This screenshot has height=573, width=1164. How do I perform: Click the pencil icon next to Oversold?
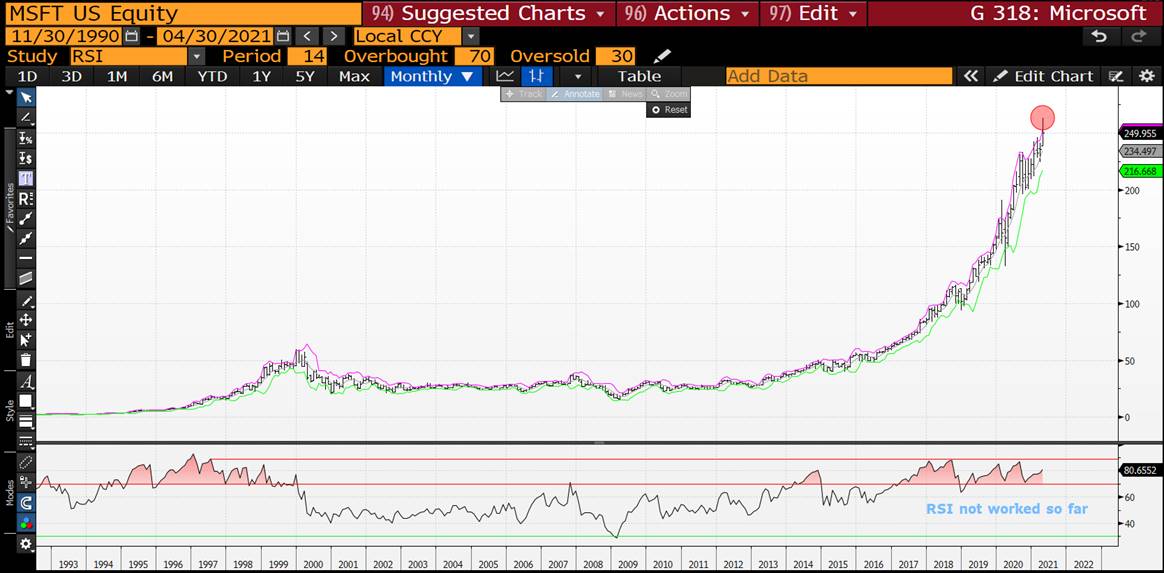[661, 56]
